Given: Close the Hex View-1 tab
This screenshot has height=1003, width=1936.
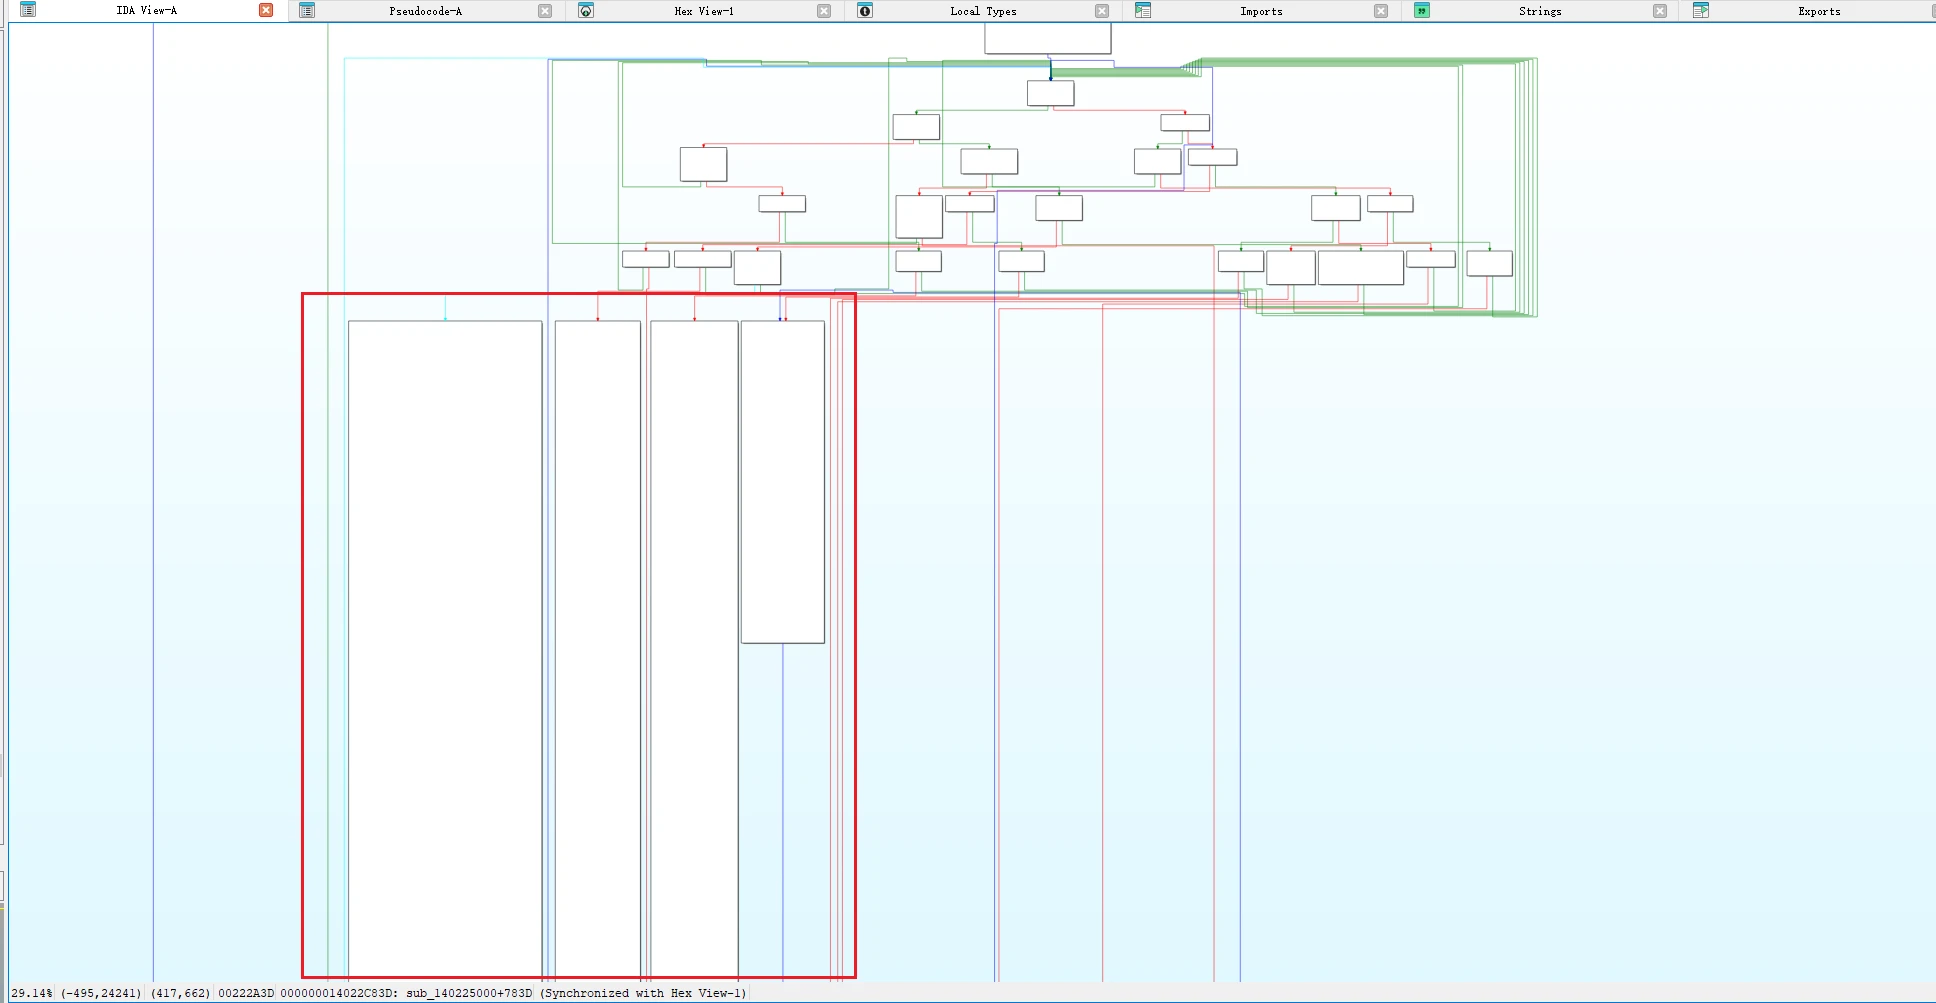Looking at the screenshot, I should pos(824,11).
